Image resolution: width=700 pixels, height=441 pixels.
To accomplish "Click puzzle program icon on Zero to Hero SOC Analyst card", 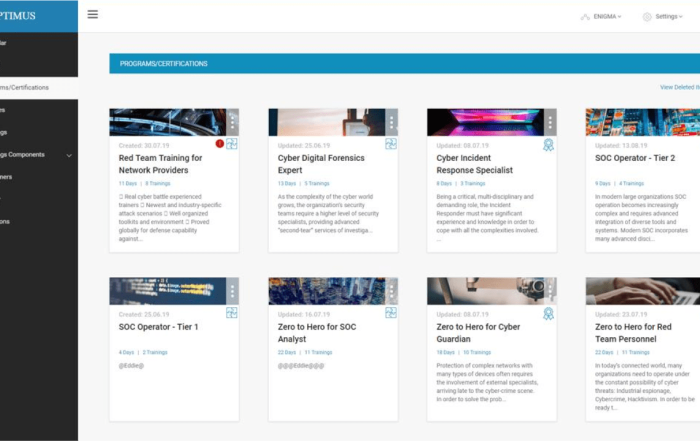I will 391,312.
